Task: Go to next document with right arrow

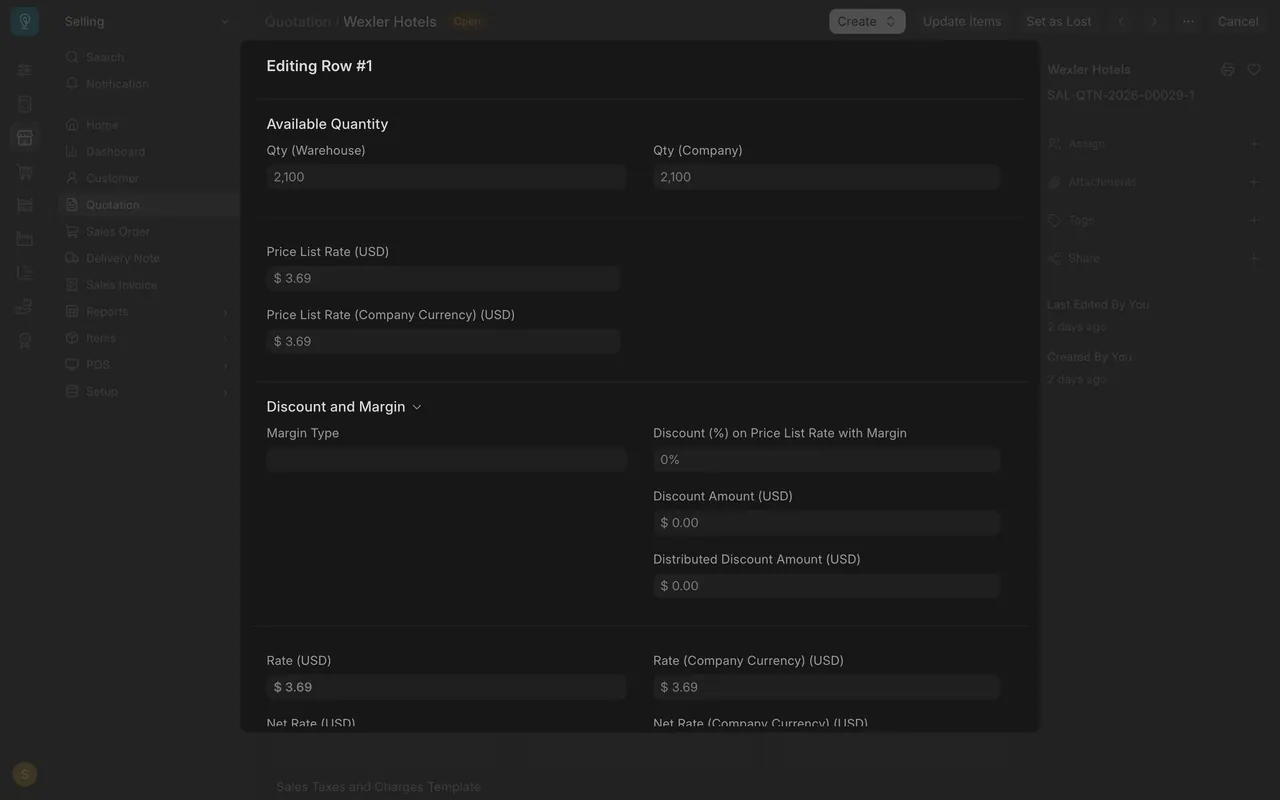Action: [x=1154, y=21]
